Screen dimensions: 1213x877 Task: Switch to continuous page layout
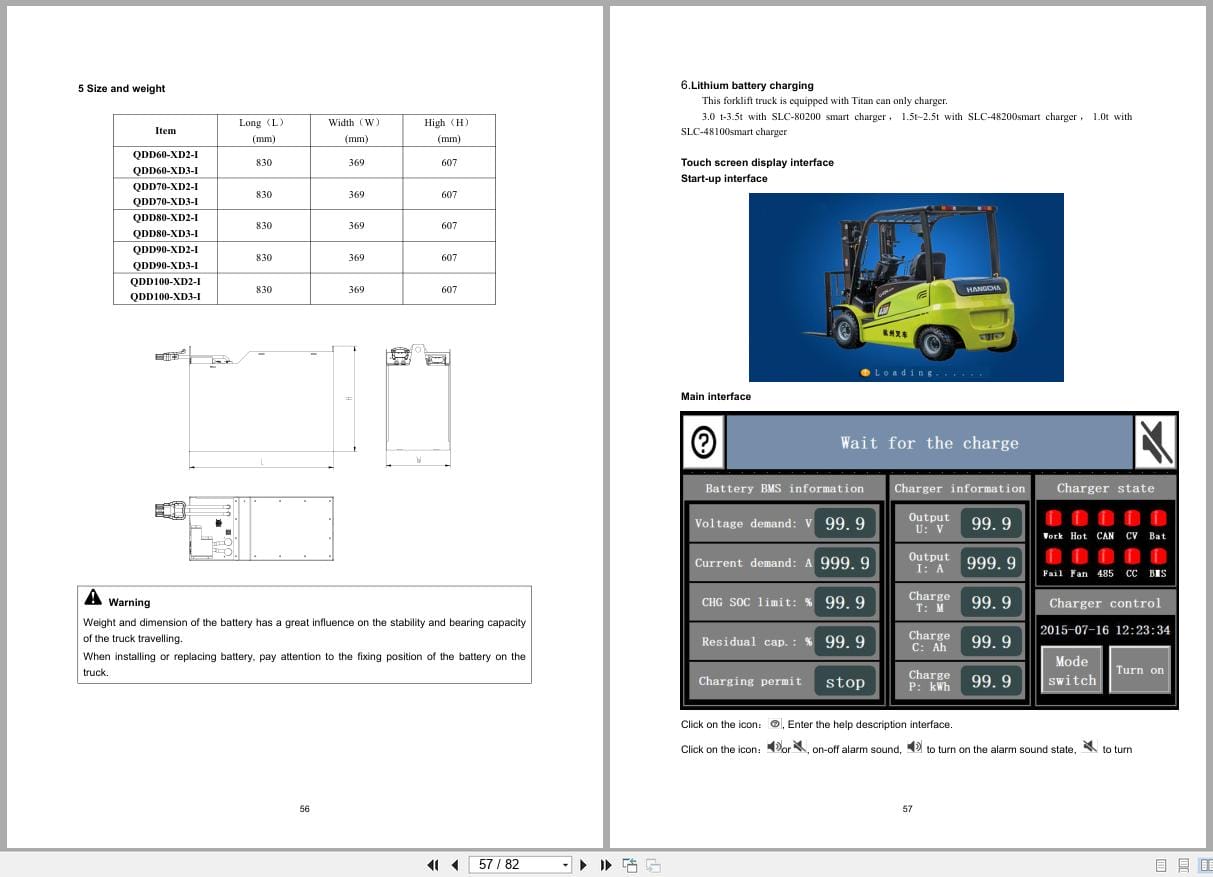(x=1183, y=865)
